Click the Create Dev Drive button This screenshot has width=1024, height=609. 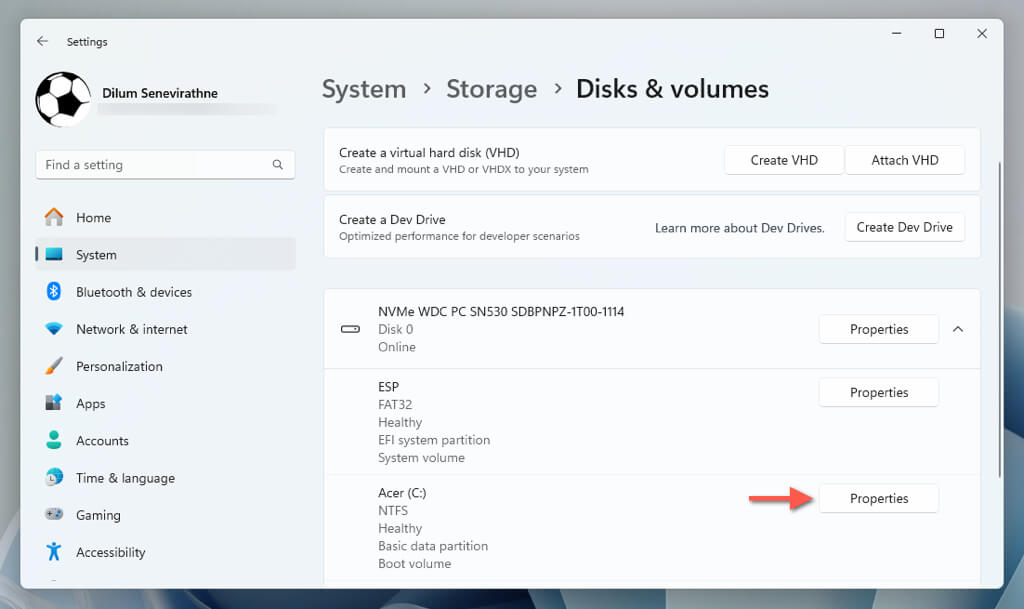tap(904, 227)
